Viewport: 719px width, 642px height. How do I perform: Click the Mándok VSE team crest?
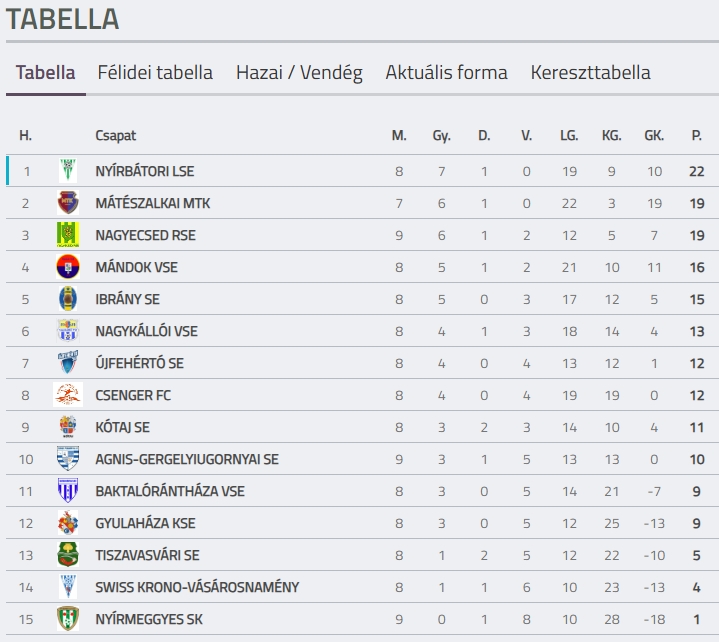(x=67, y=267)
